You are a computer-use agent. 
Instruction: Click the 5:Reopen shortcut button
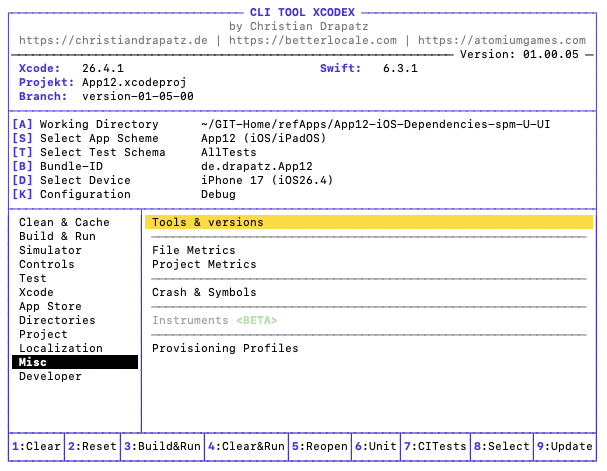click(320, 446)
